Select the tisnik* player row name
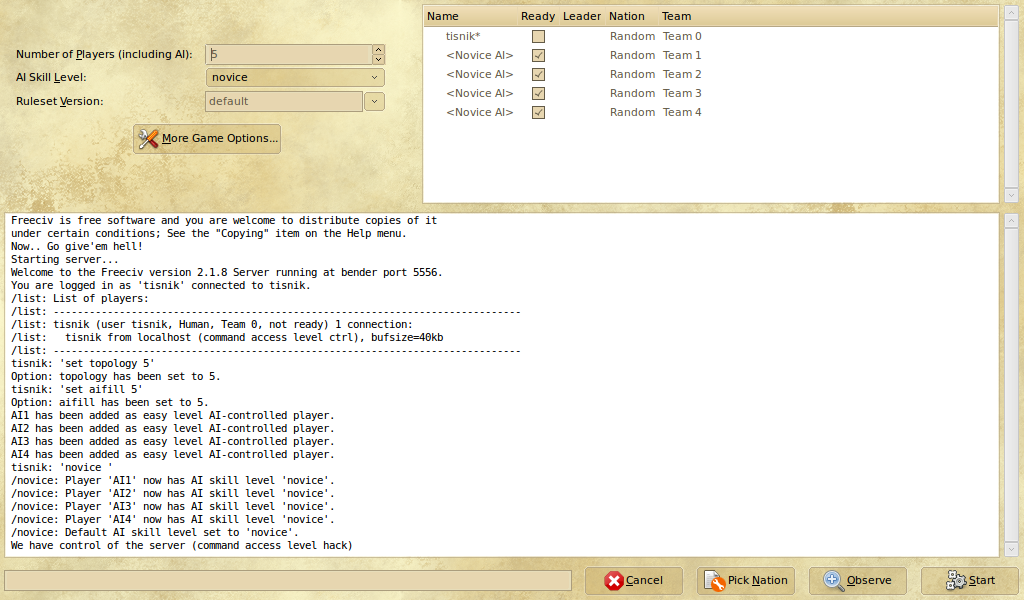Image resolution: width=1024 pixels, height=600 pixels. [x=463, y=37]
